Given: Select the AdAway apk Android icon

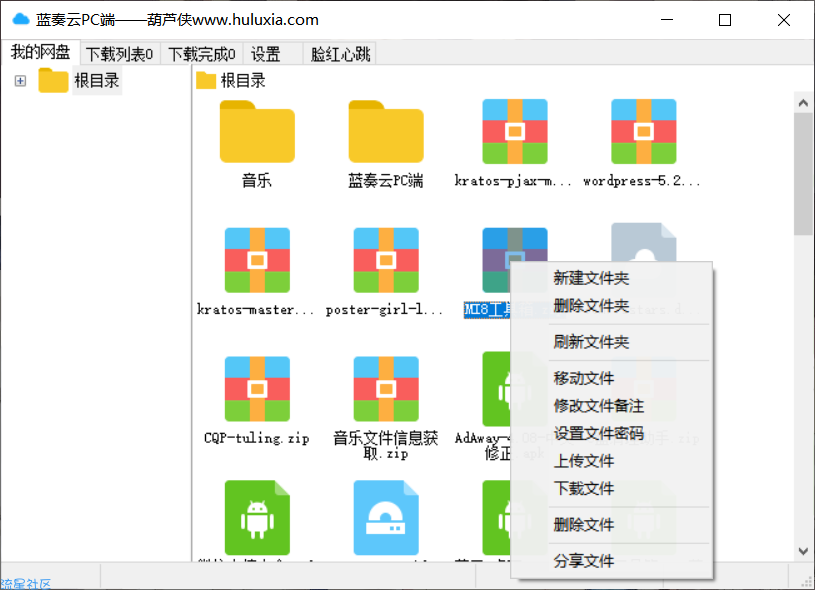Looking at the screenshot, I should pos(496,389).
